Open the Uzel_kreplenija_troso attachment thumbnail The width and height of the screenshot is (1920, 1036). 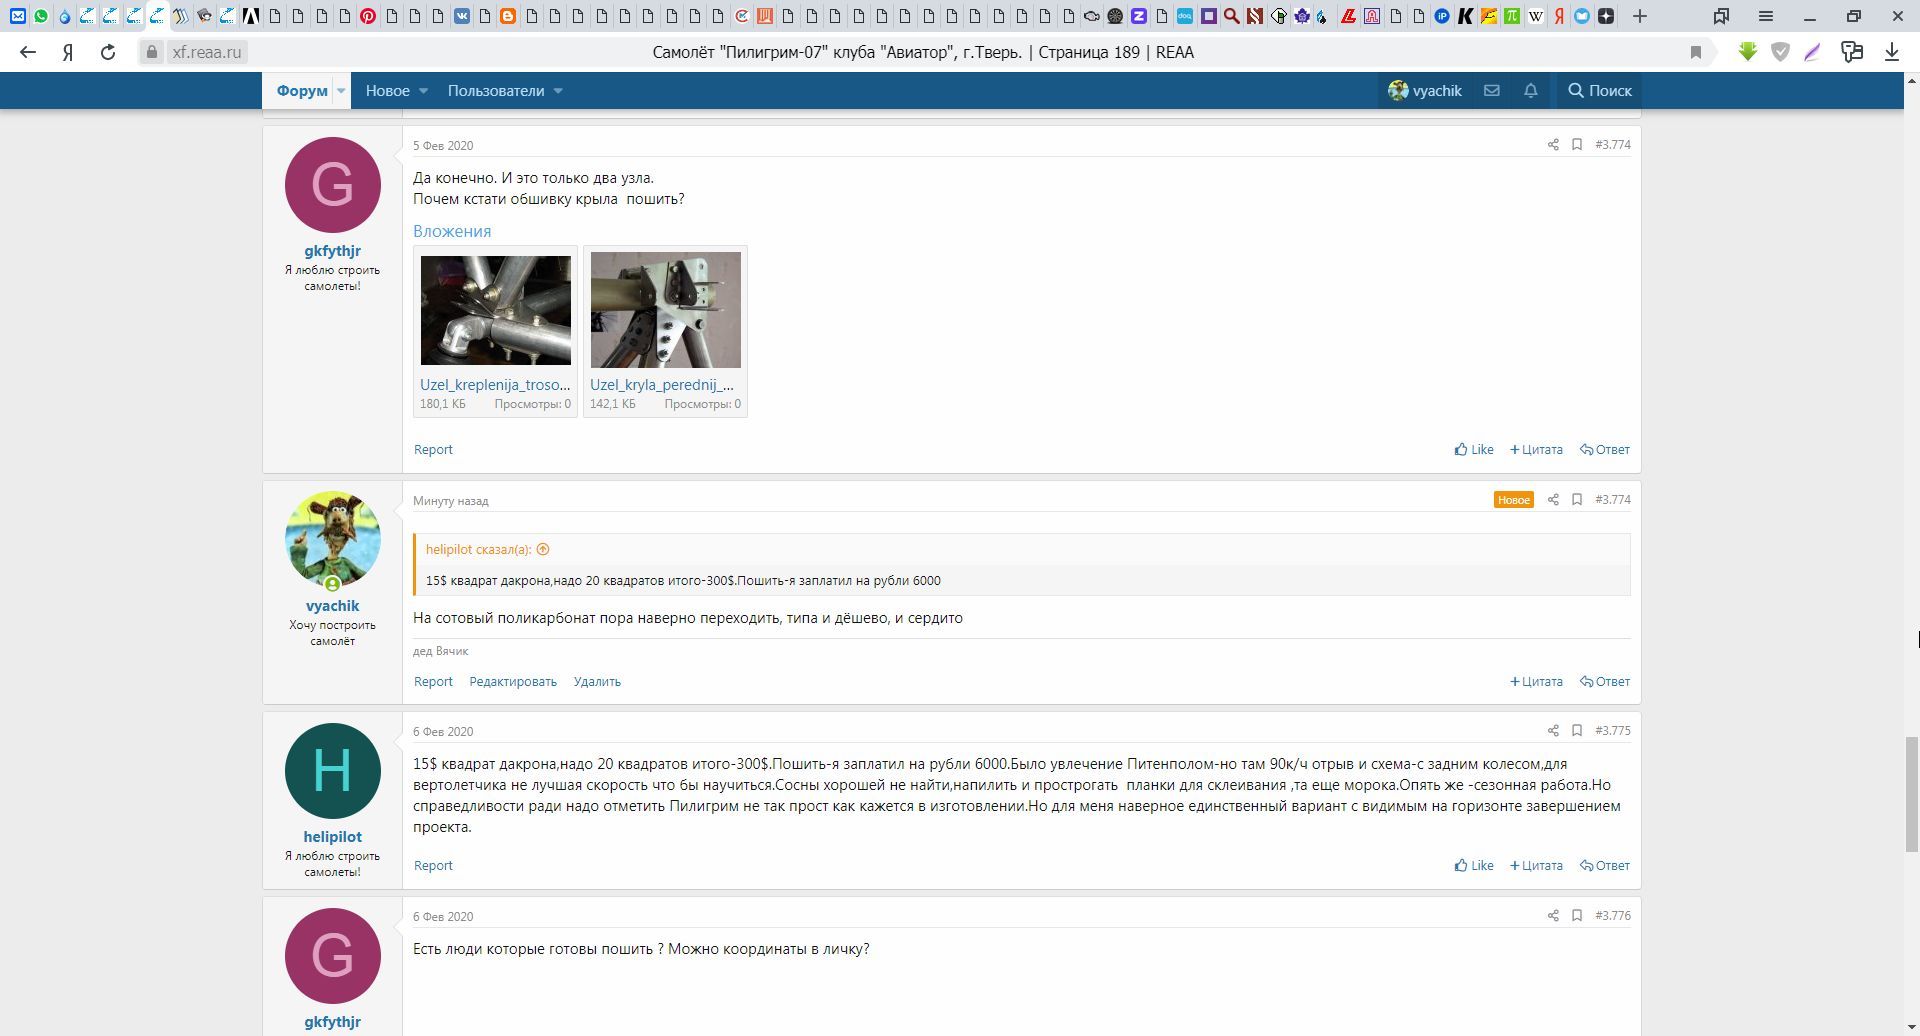495,311
